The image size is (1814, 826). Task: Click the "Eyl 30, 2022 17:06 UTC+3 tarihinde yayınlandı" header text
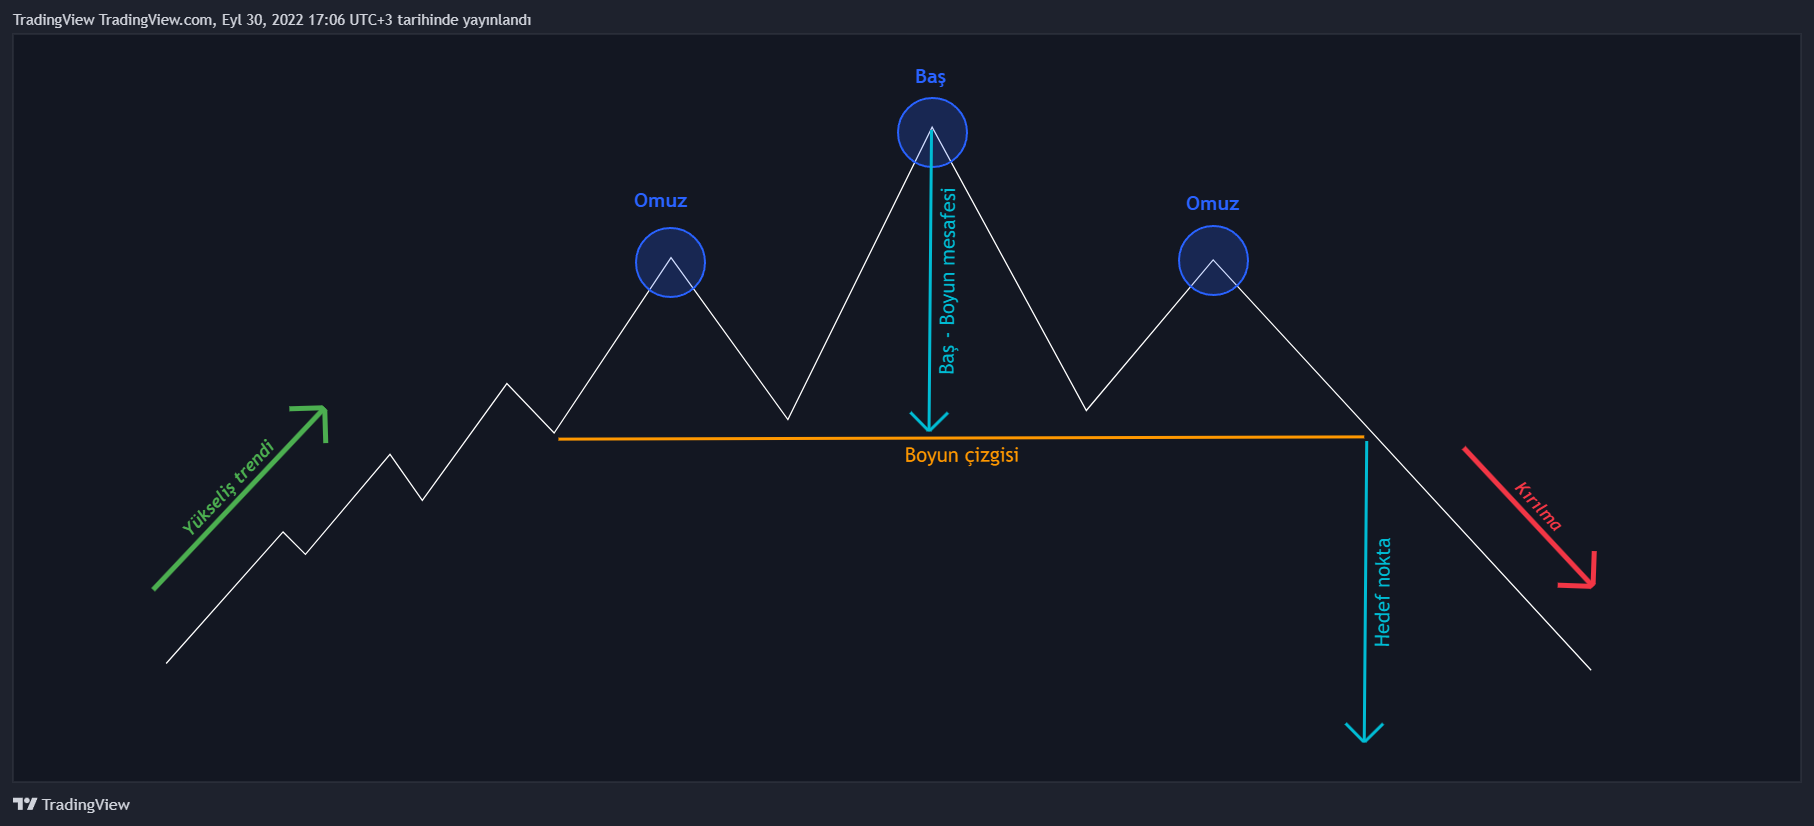[376, 20]
